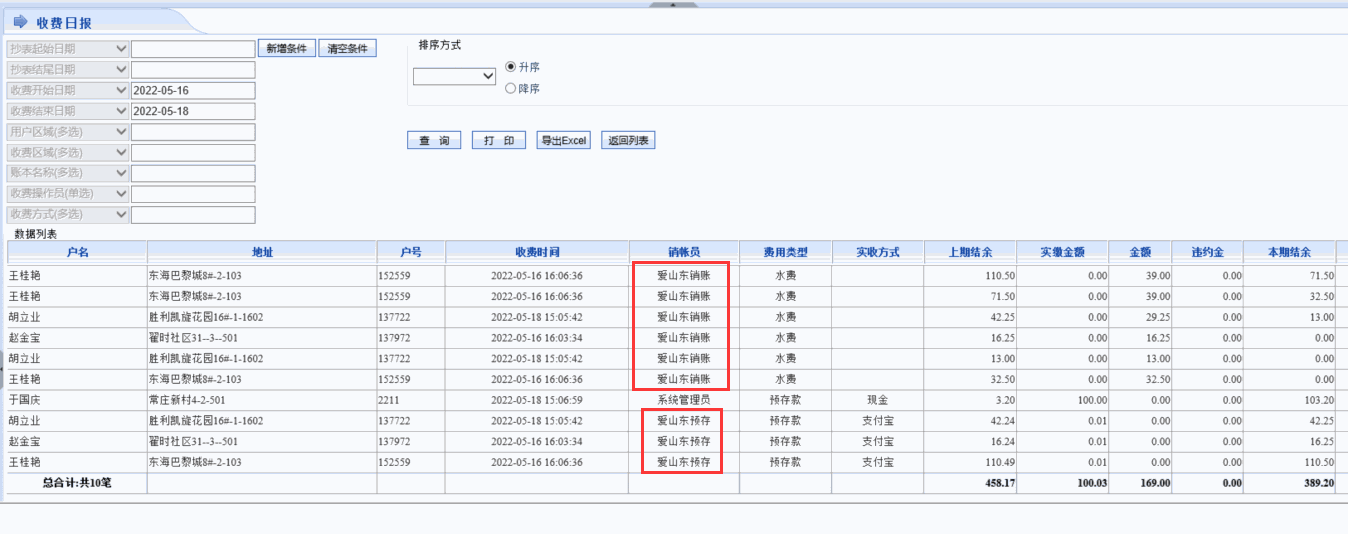Open the 排序方式 sort field dropdown
The image size is (1348, 534).
(x=455, y=77)
